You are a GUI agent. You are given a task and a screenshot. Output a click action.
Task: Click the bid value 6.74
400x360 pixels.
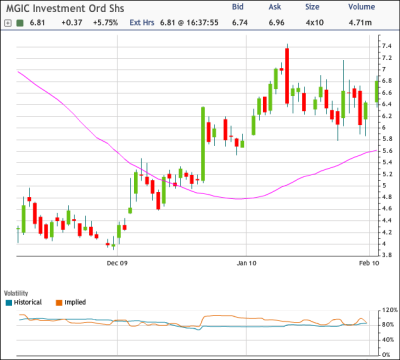click(240, 23)
